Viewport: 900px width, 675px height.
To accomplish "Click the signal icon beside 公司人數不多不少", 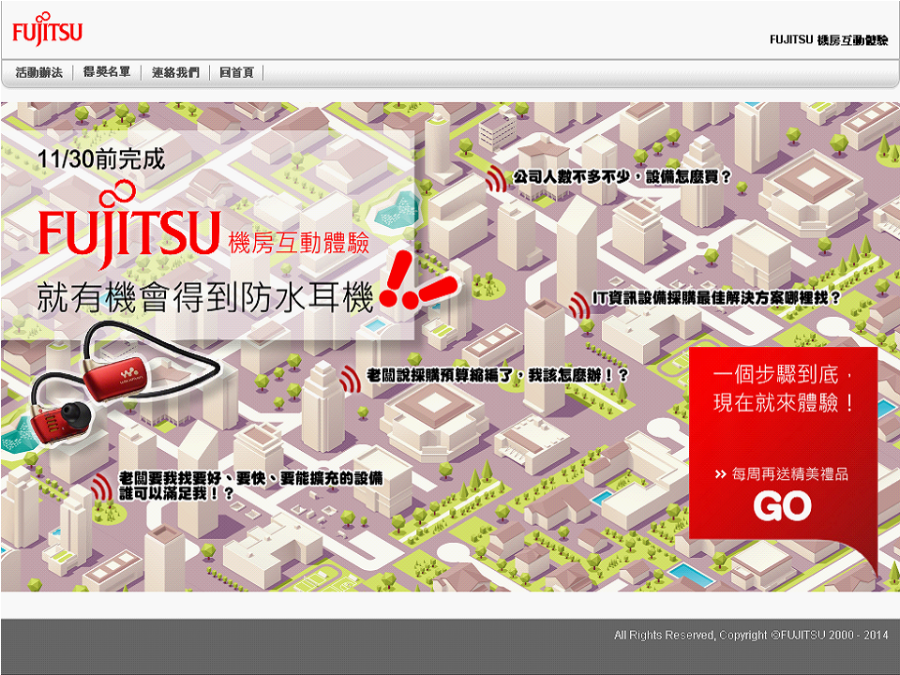I will [495, 179].
